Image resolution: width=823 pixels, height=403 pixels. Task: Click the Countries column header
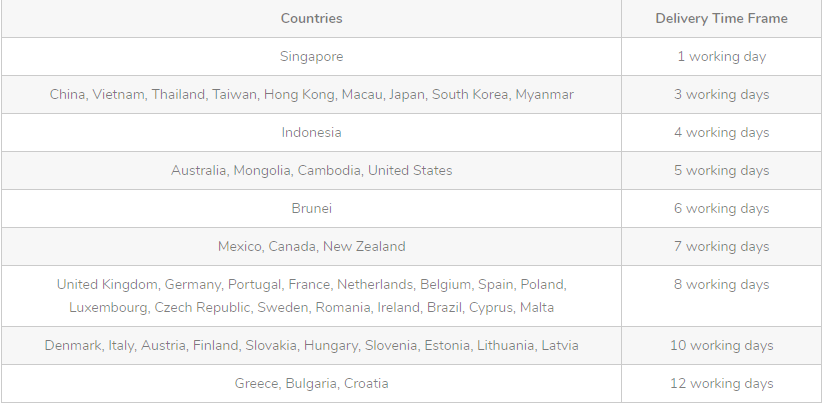311,18
